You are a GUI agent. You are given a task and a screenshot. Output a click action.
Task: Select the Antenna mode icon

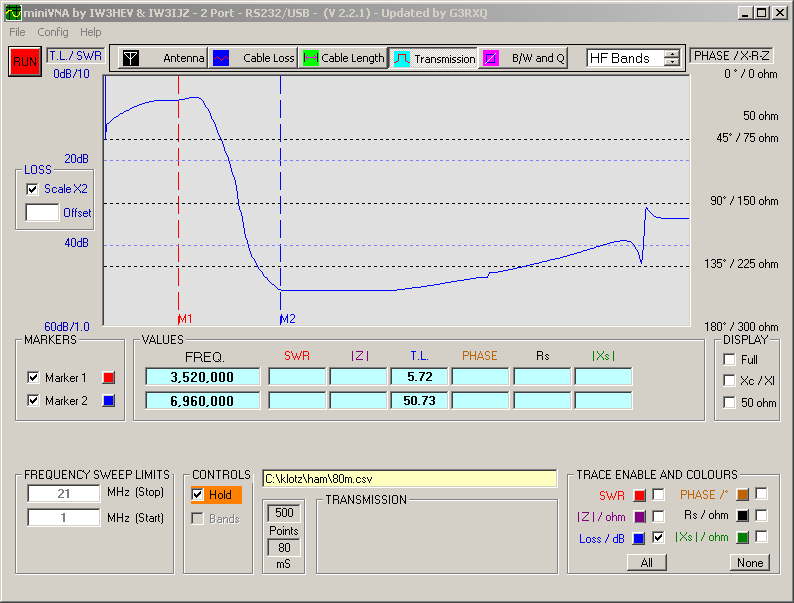point(131,58)
